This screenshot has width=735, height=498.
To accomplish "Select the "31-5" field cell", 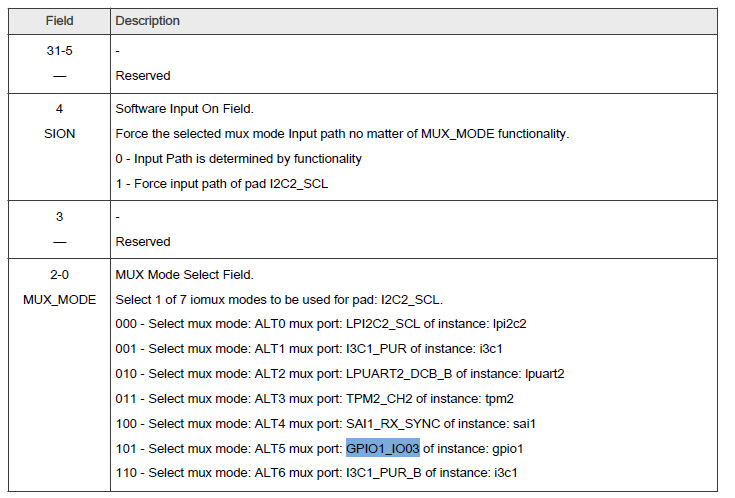I will coord(59,50).
